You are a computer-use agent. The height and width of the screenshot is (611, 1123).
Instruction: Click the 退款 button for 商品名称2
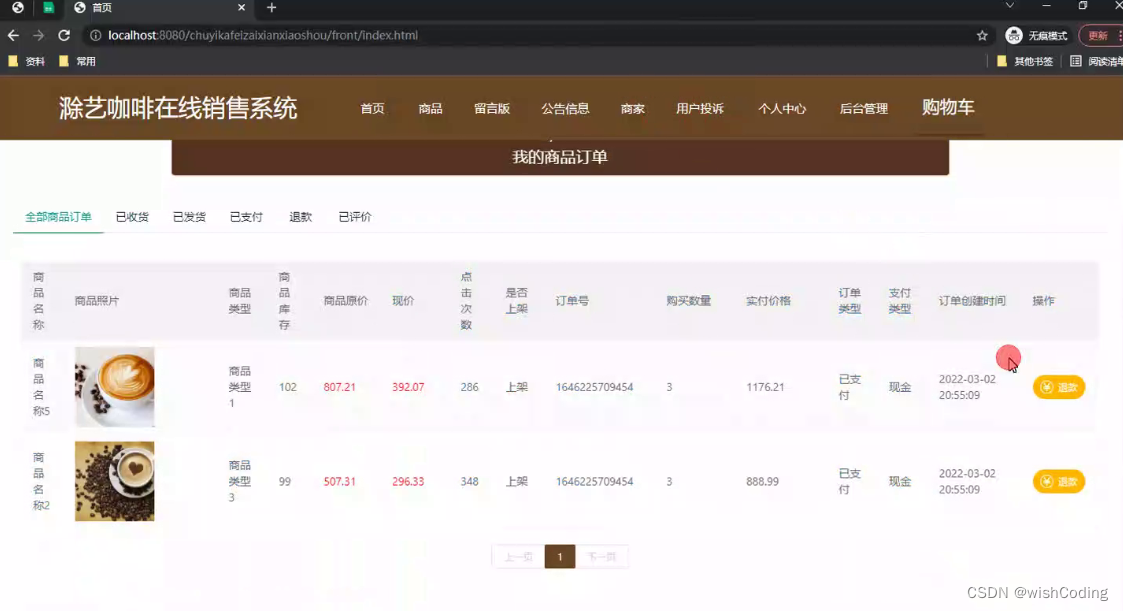(x=1058, y=481)
